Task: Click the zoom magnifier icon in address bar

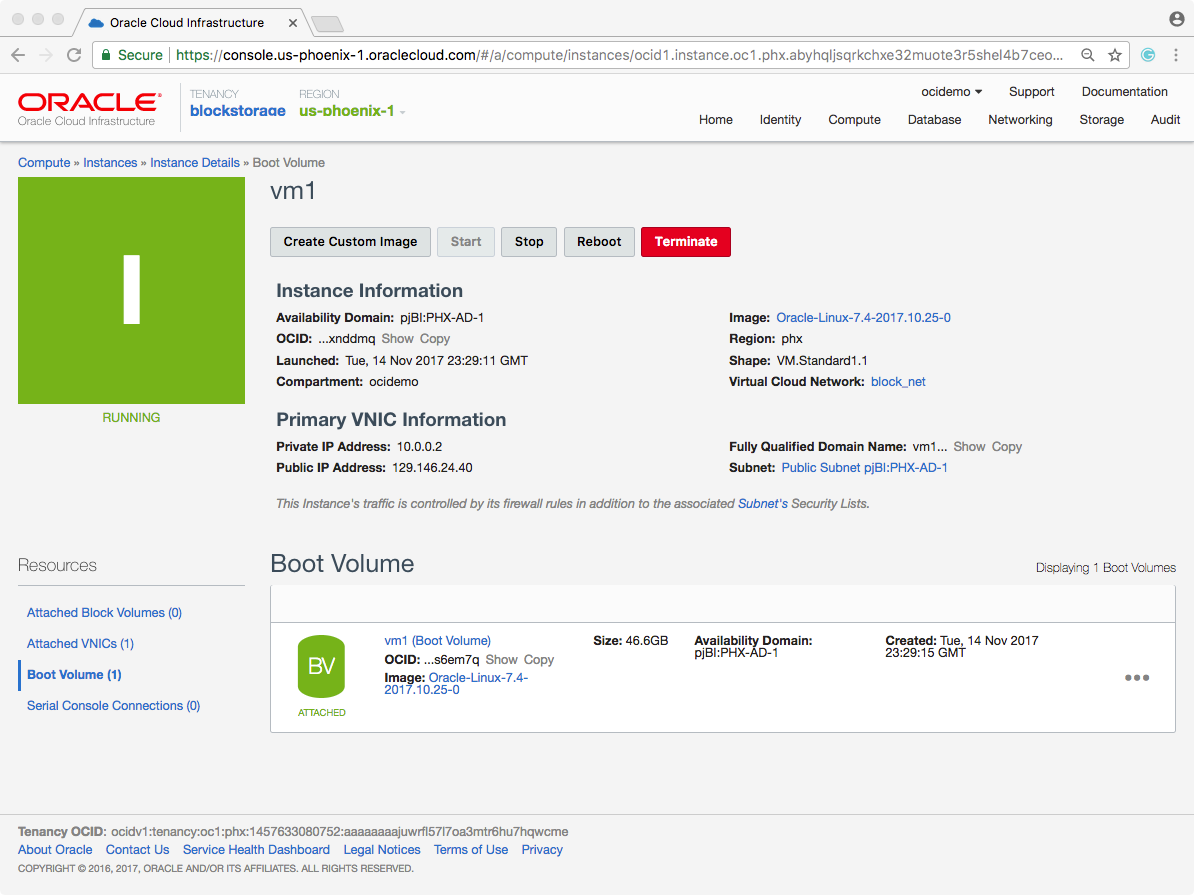Action: click(1087, 55)
